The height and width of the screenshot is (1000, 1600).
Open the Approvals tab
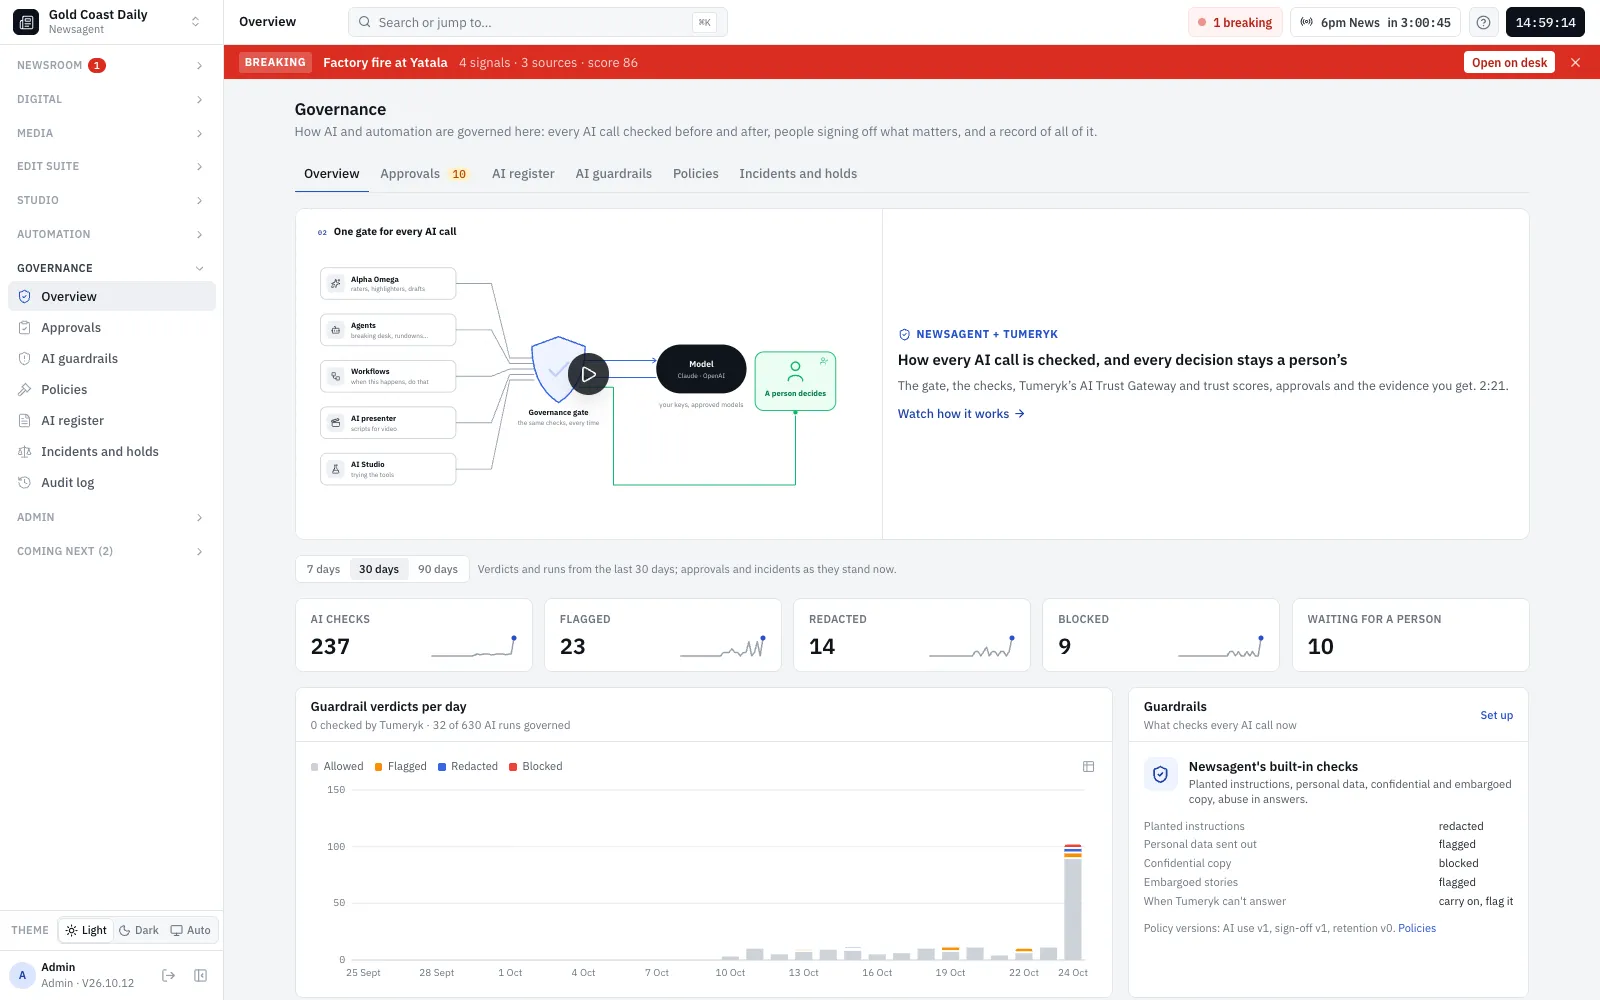[424, 174]
